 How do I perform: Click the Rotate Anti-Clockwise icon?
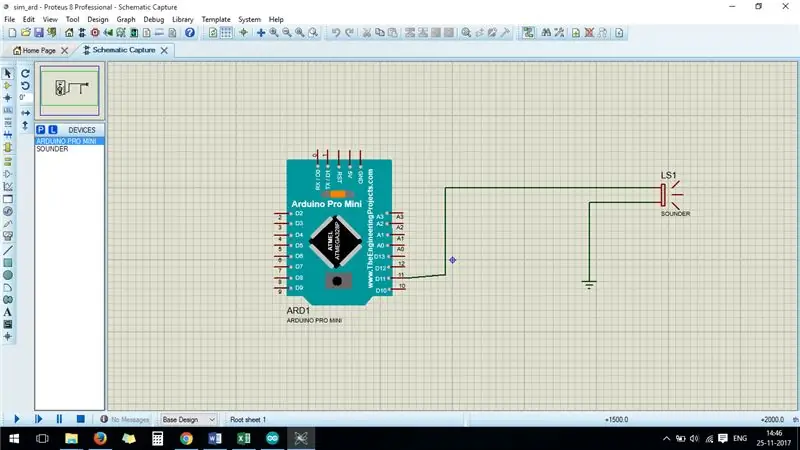coord(25,86)
